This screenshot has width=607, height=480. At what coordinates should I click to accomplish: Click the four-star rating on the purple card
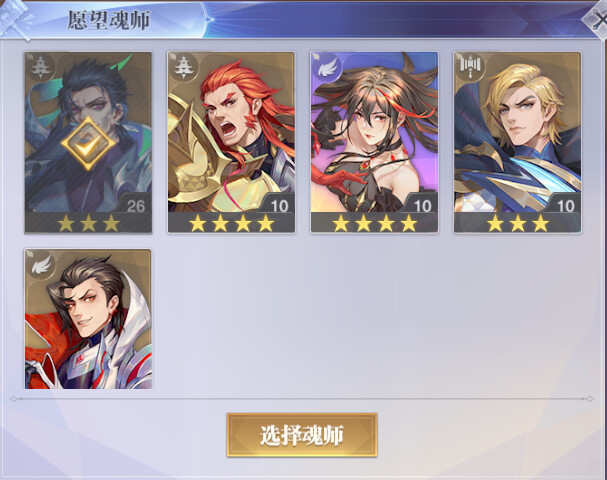[374, 223]
